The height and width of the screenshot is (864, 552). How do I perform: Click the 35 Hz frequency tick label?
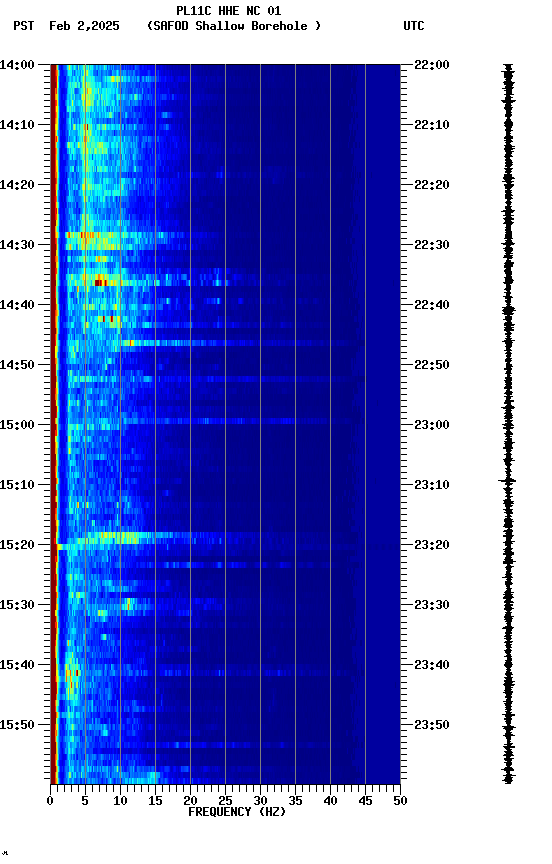295,801
